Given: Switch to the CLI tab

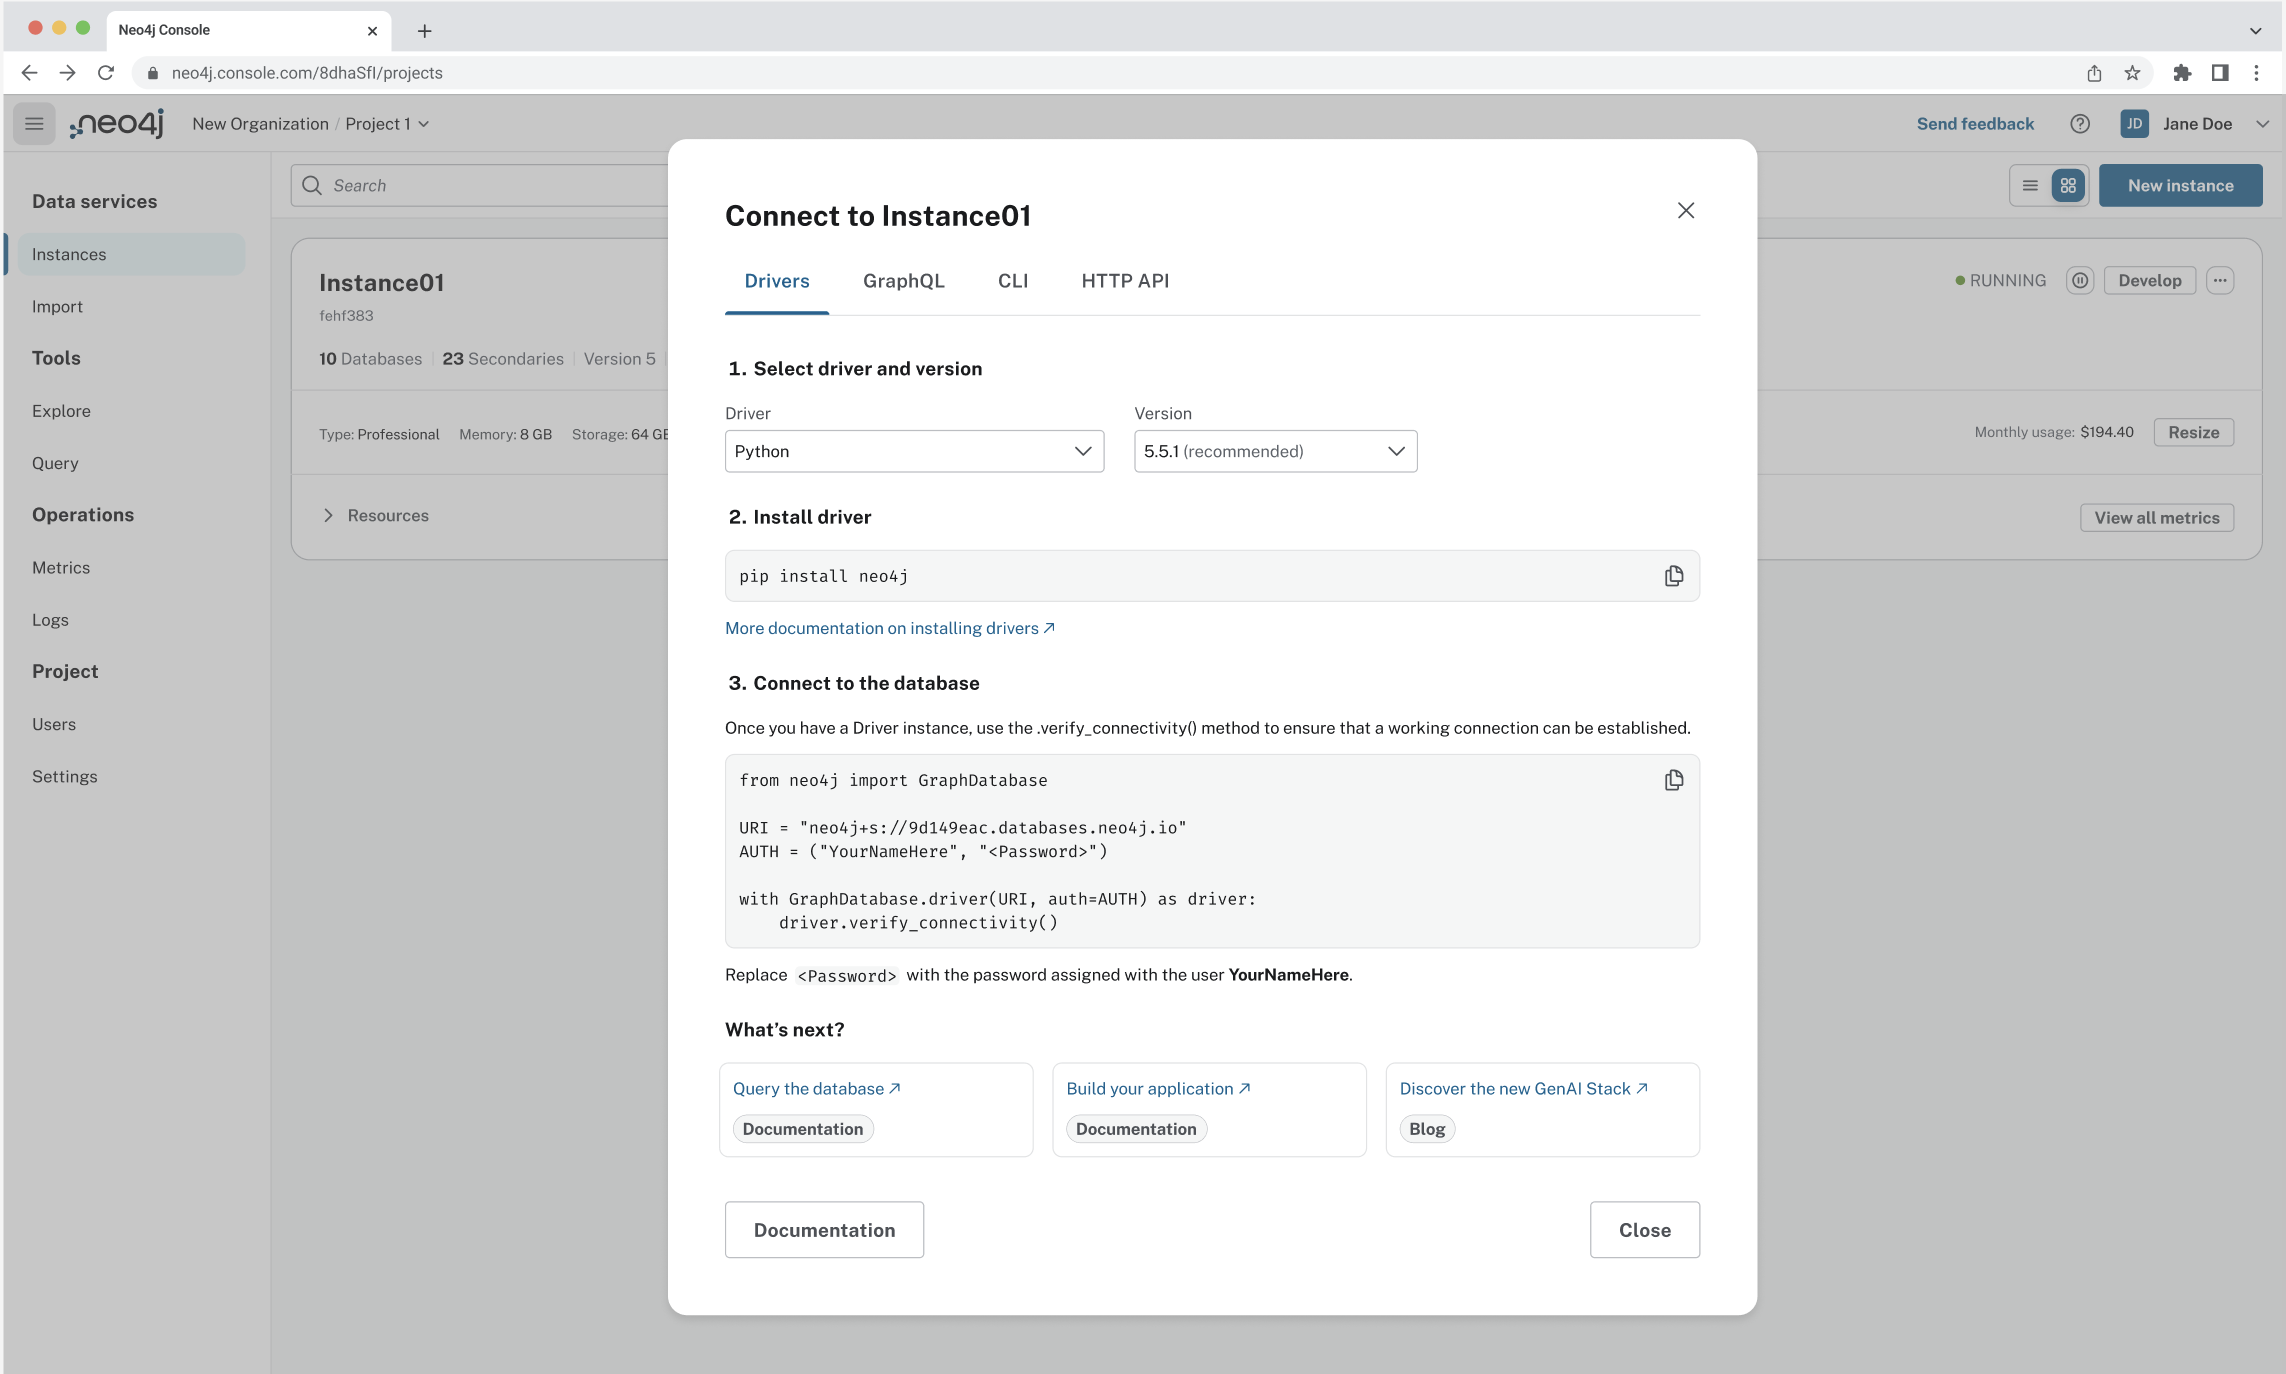Looking at the screenshot, I should (1013, 281).
